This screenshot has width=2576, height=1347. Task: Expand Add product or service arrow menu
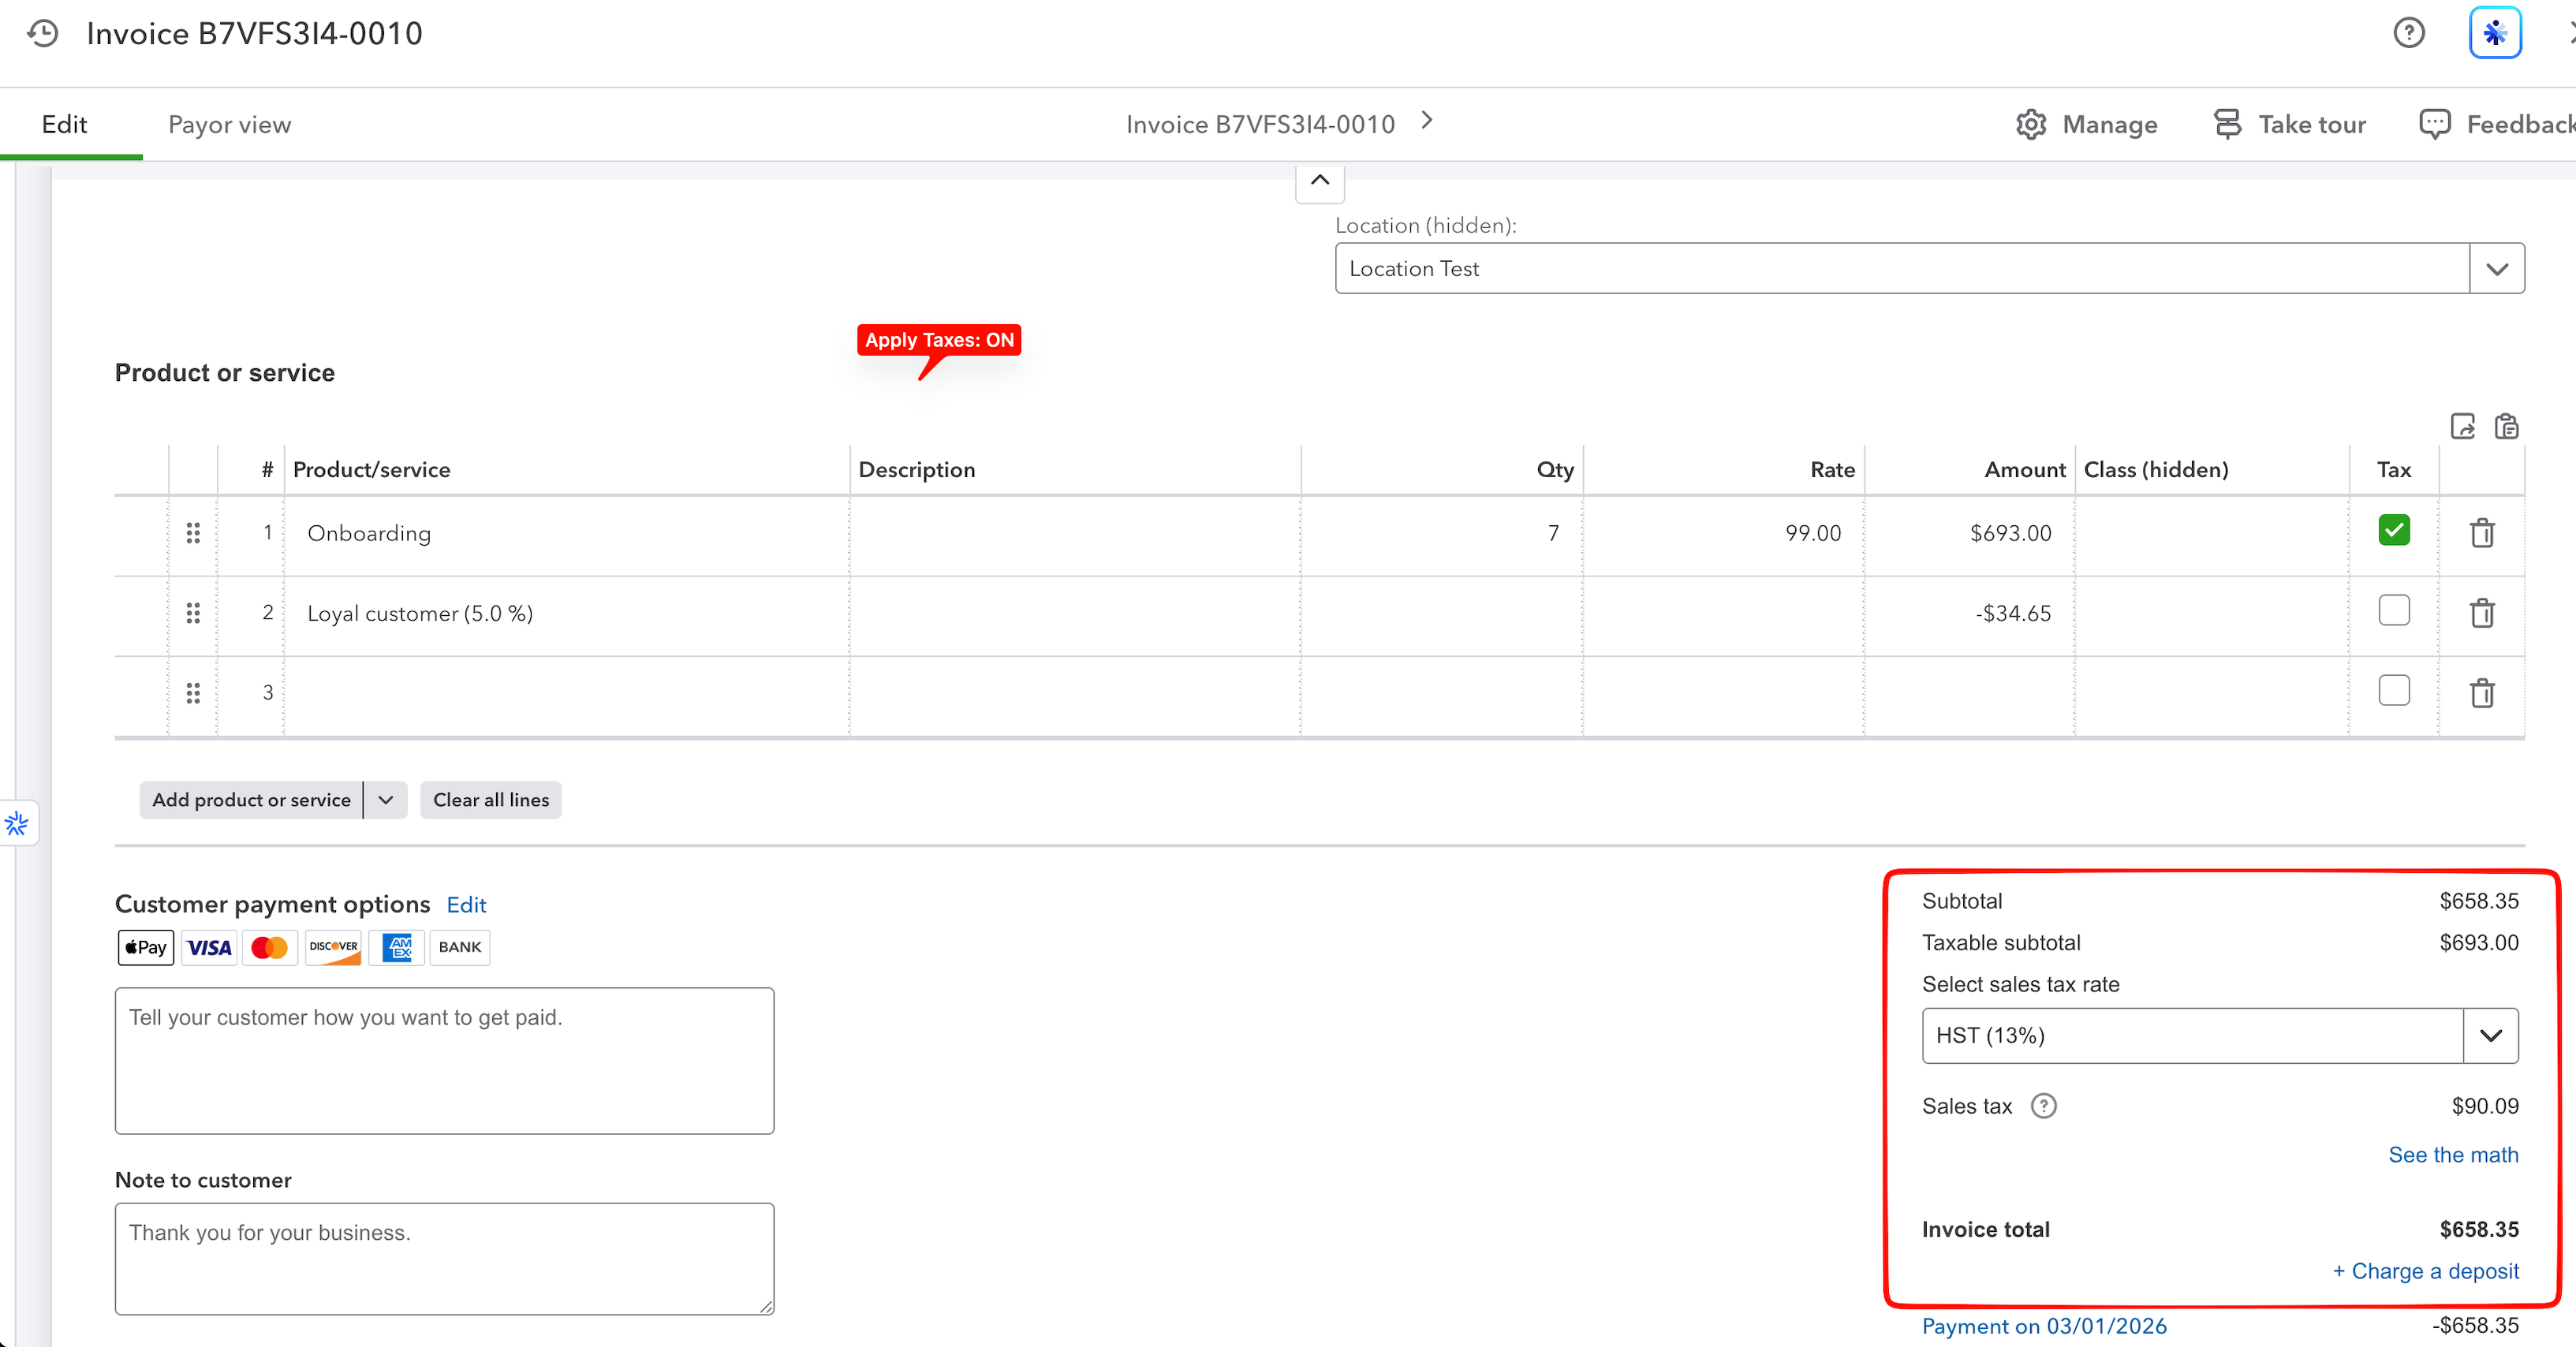(x=385, y=800)
